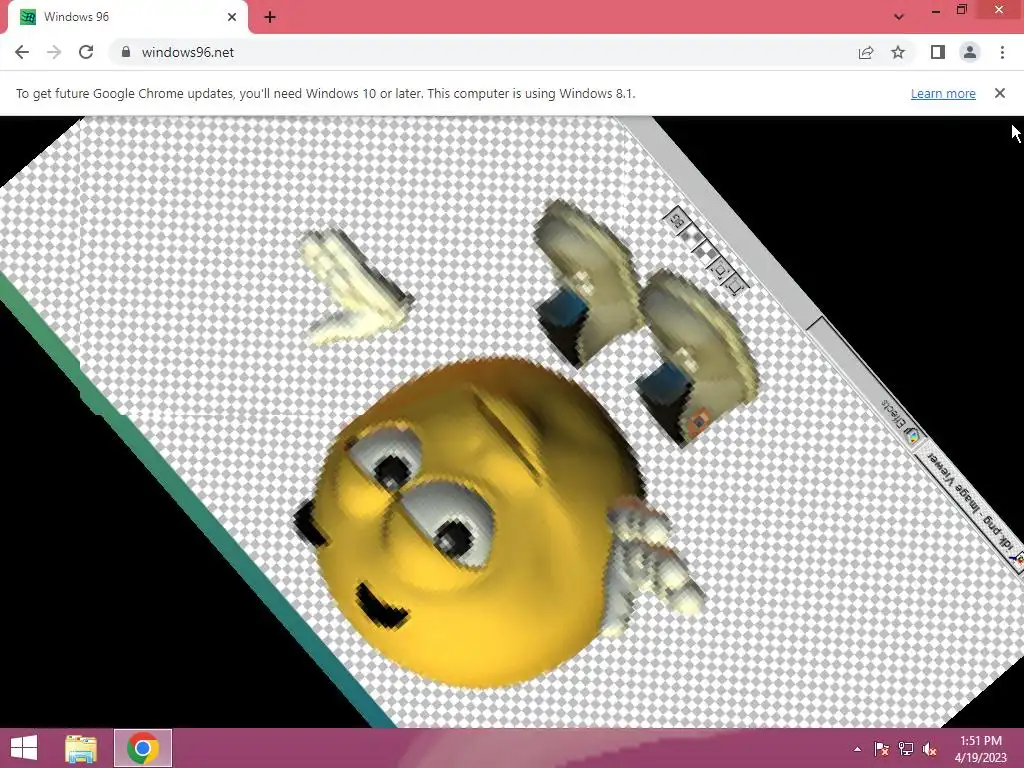
Task: Open Chrome's three-dot menu
Action: [x=1002, y=52]
